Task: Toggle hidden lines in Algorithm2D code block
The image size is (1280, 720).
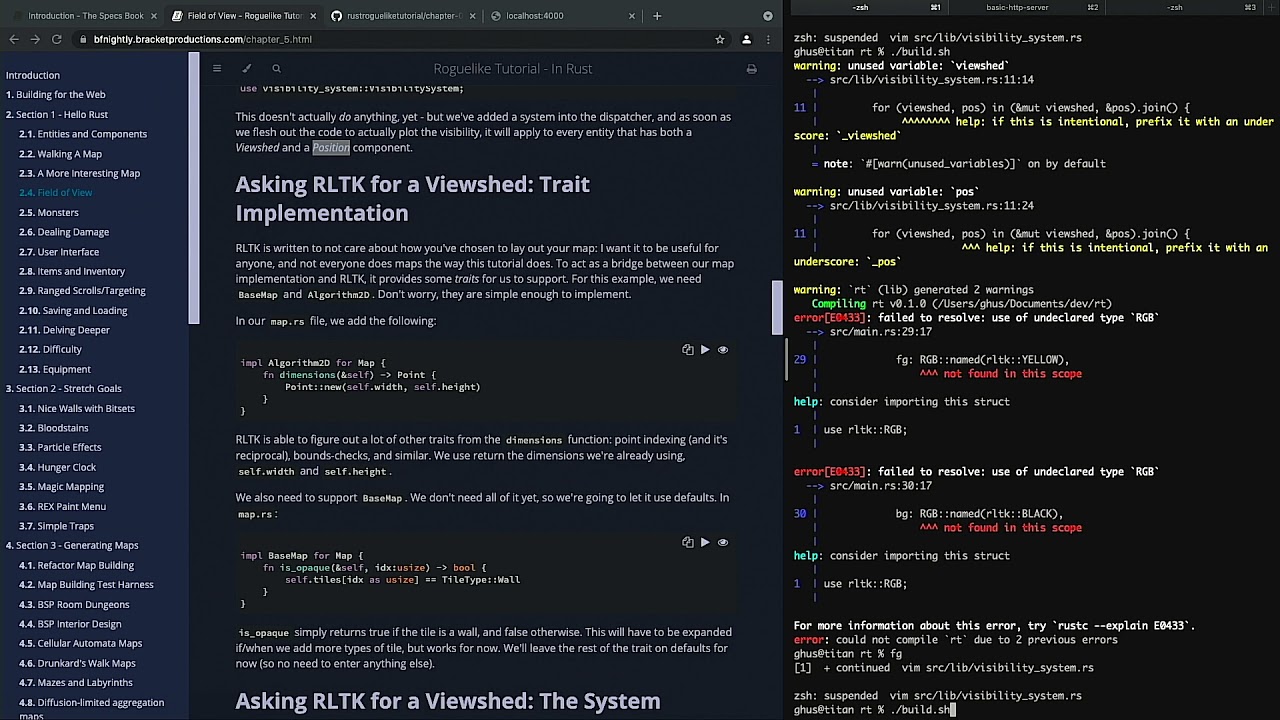Action: (723, 350)
